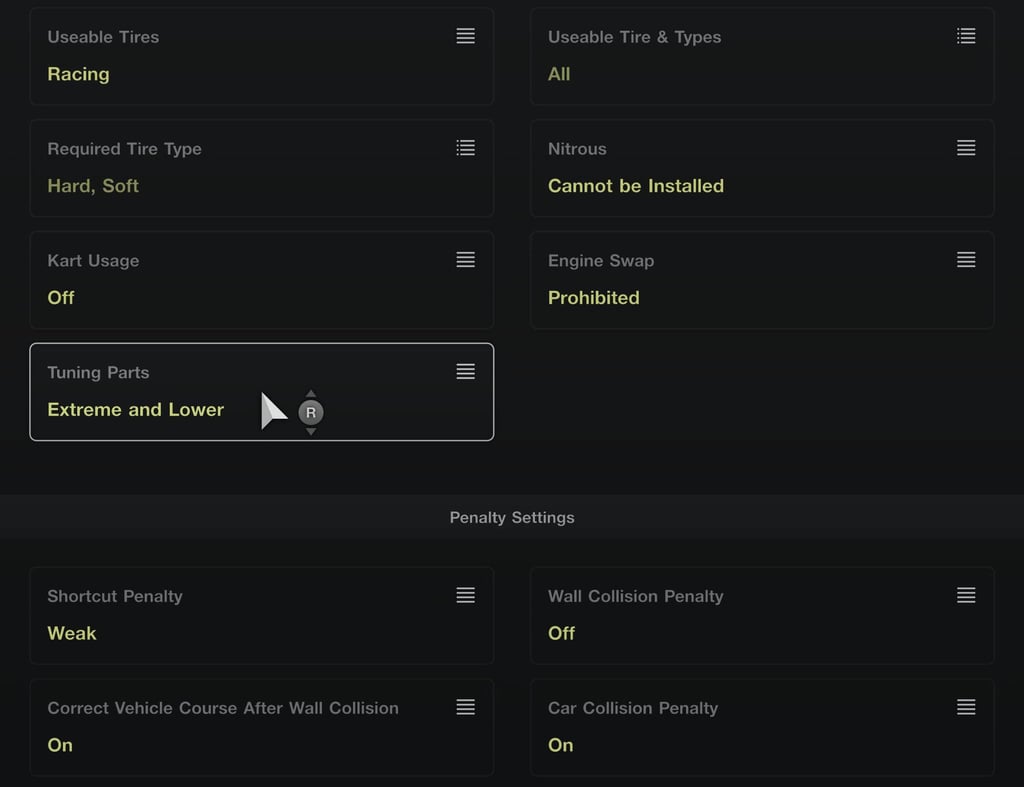Click list icon on Useable Tire & Types
The width and height of the screenshot is (1024, 787).
(x=966, y=36)
